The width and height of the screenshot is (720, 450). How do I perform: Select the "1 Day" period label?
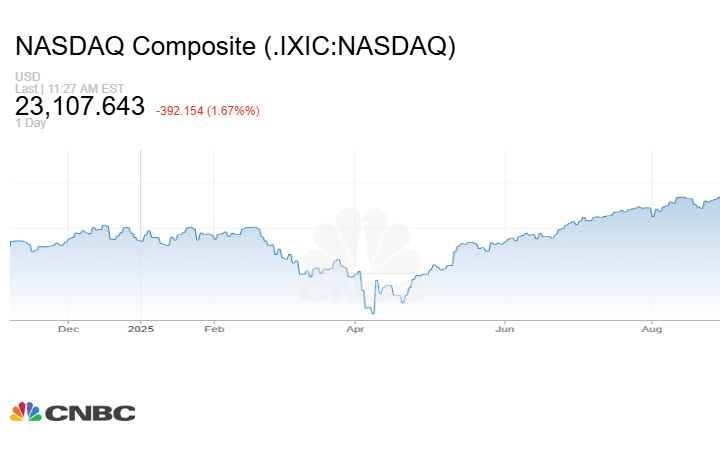[x=31, y=124]
